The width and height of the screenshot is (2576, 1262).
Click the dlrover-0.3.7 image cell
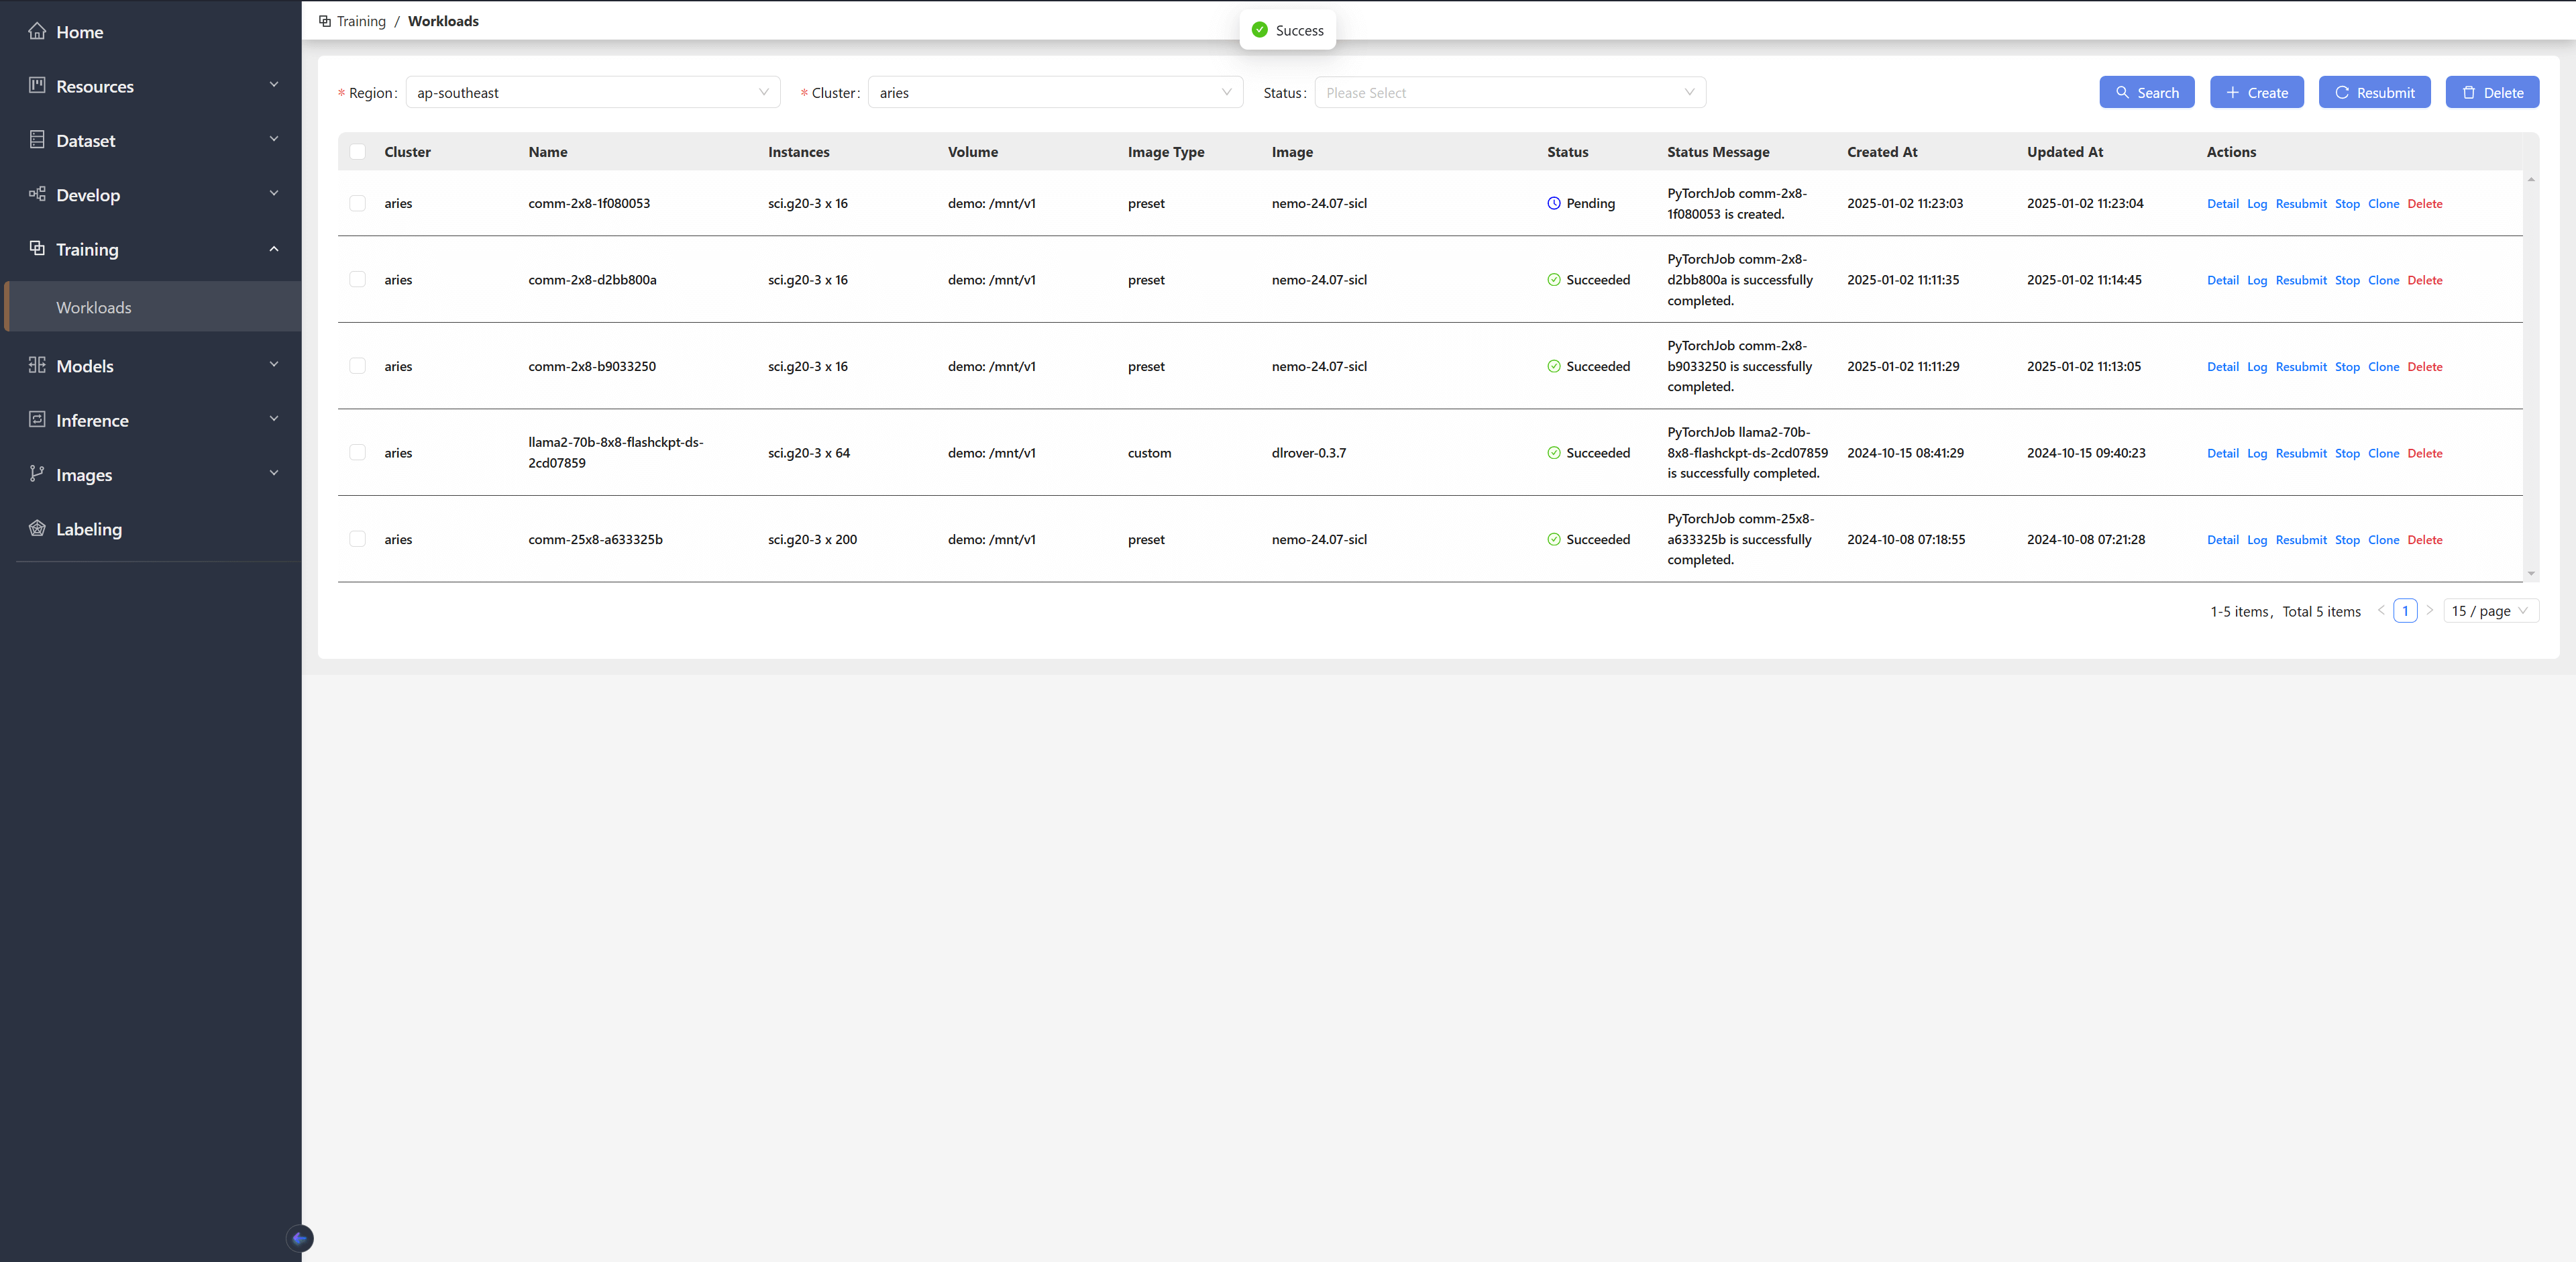point(1308,453)
